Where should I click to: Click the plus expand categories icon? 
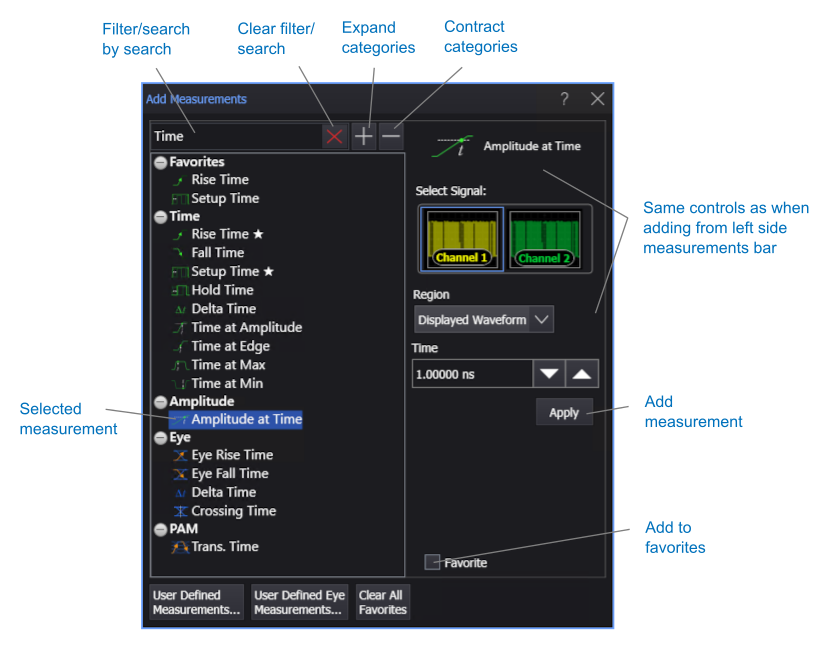pos(364,137)
